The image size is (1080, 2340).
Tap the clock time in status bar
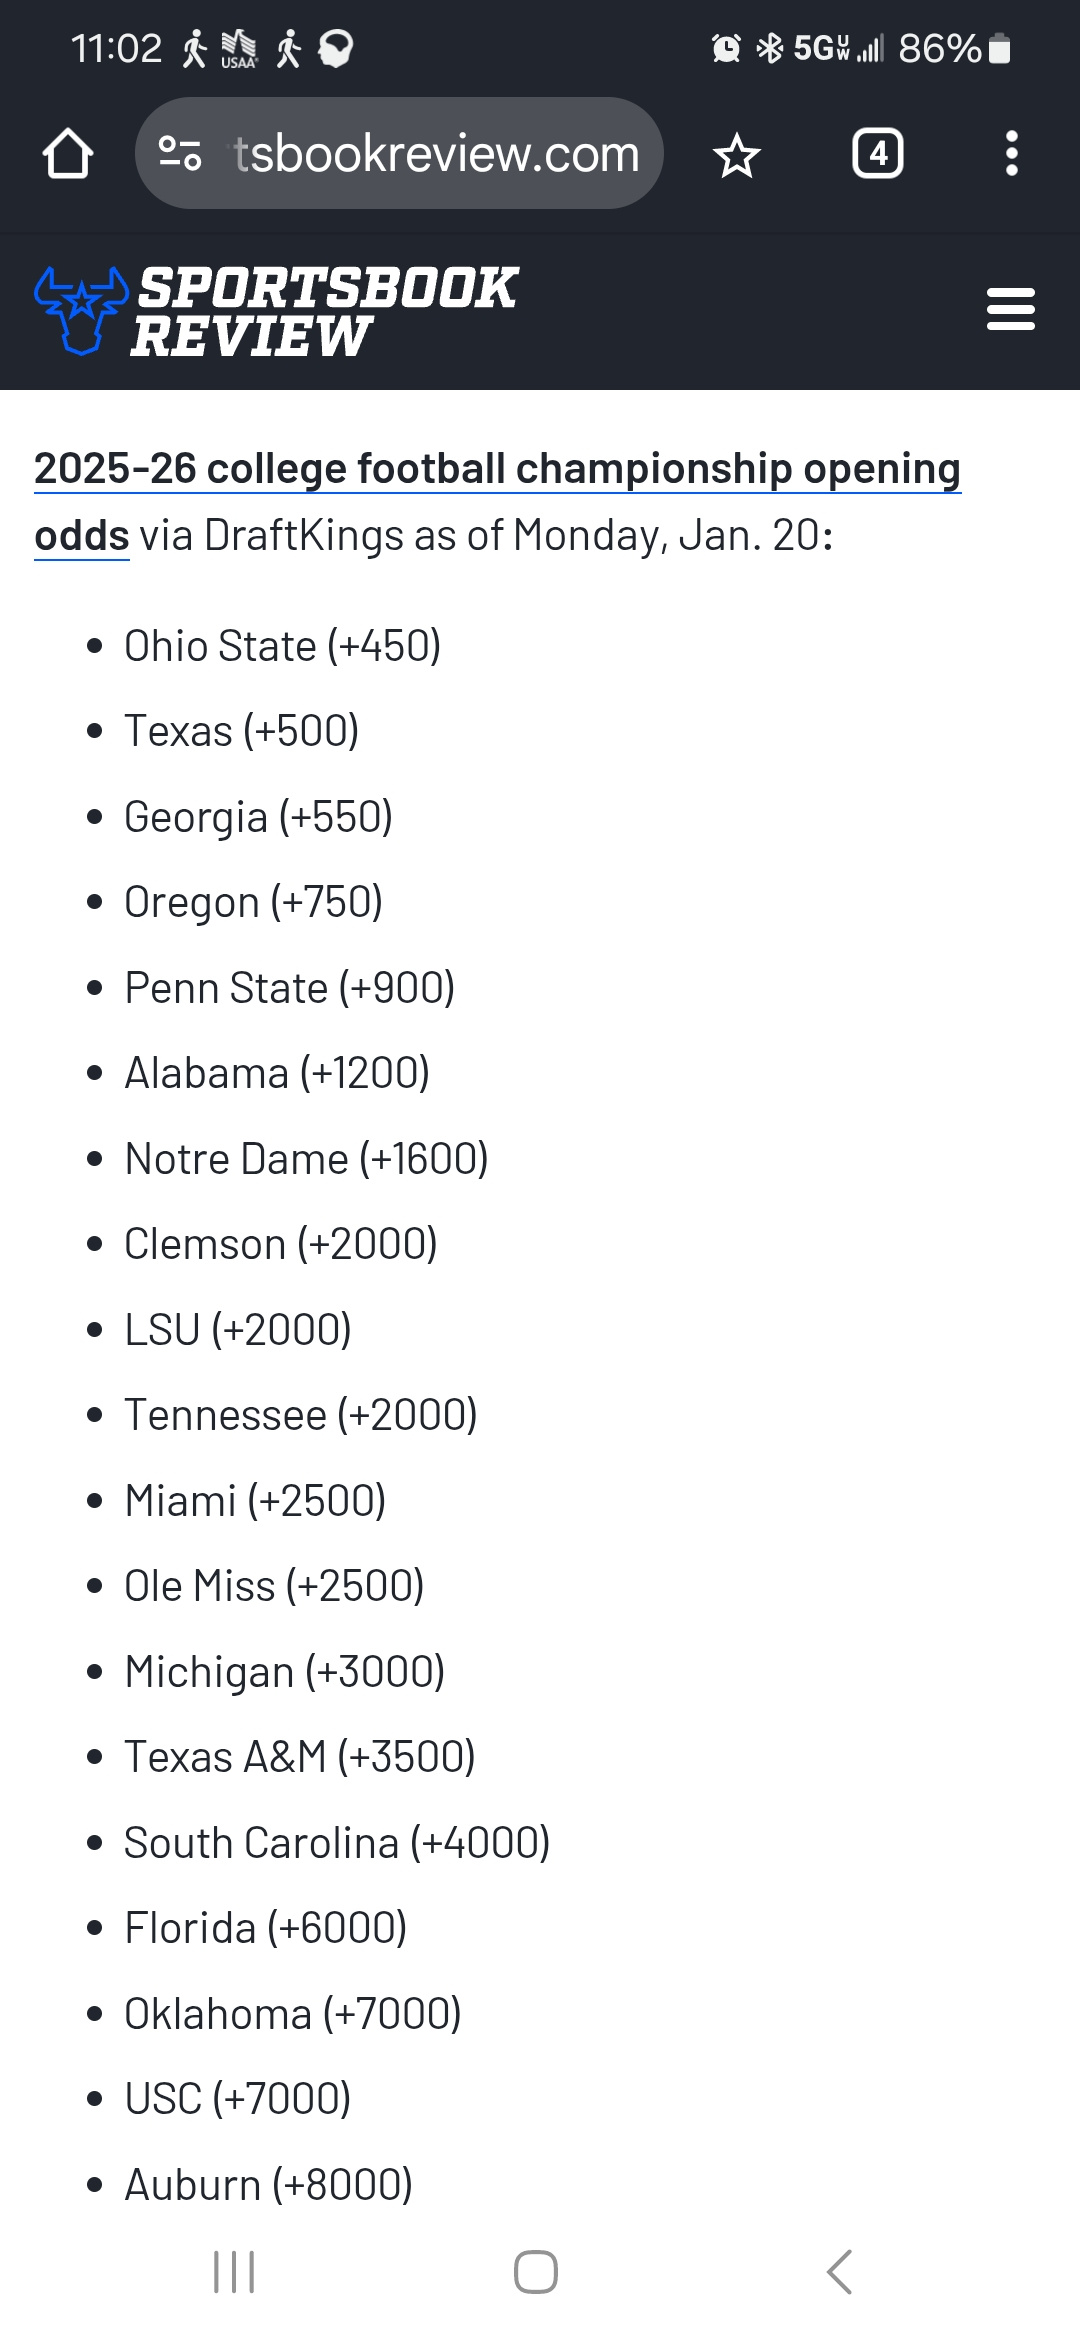coord(116,48)
